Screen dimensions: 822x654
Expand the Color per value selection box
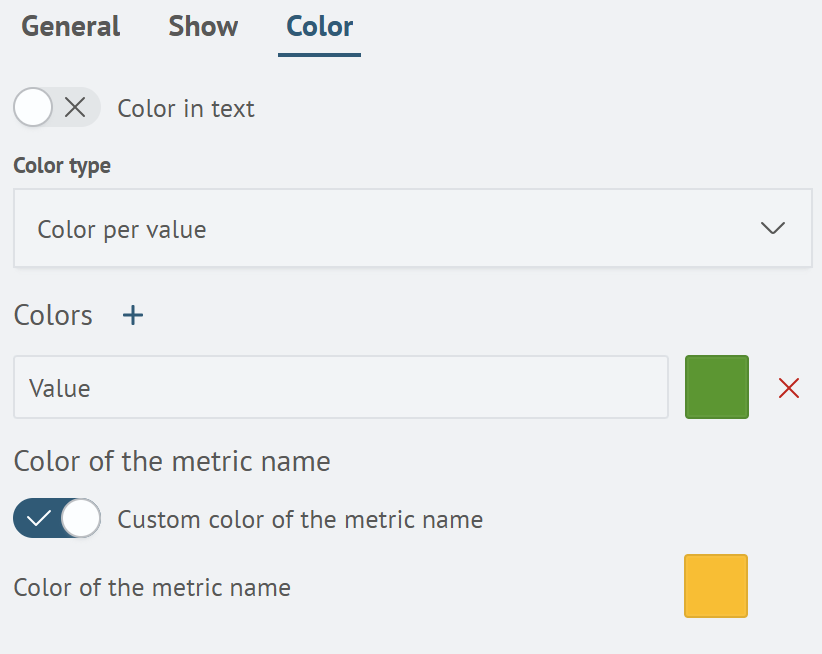[411, 228]
